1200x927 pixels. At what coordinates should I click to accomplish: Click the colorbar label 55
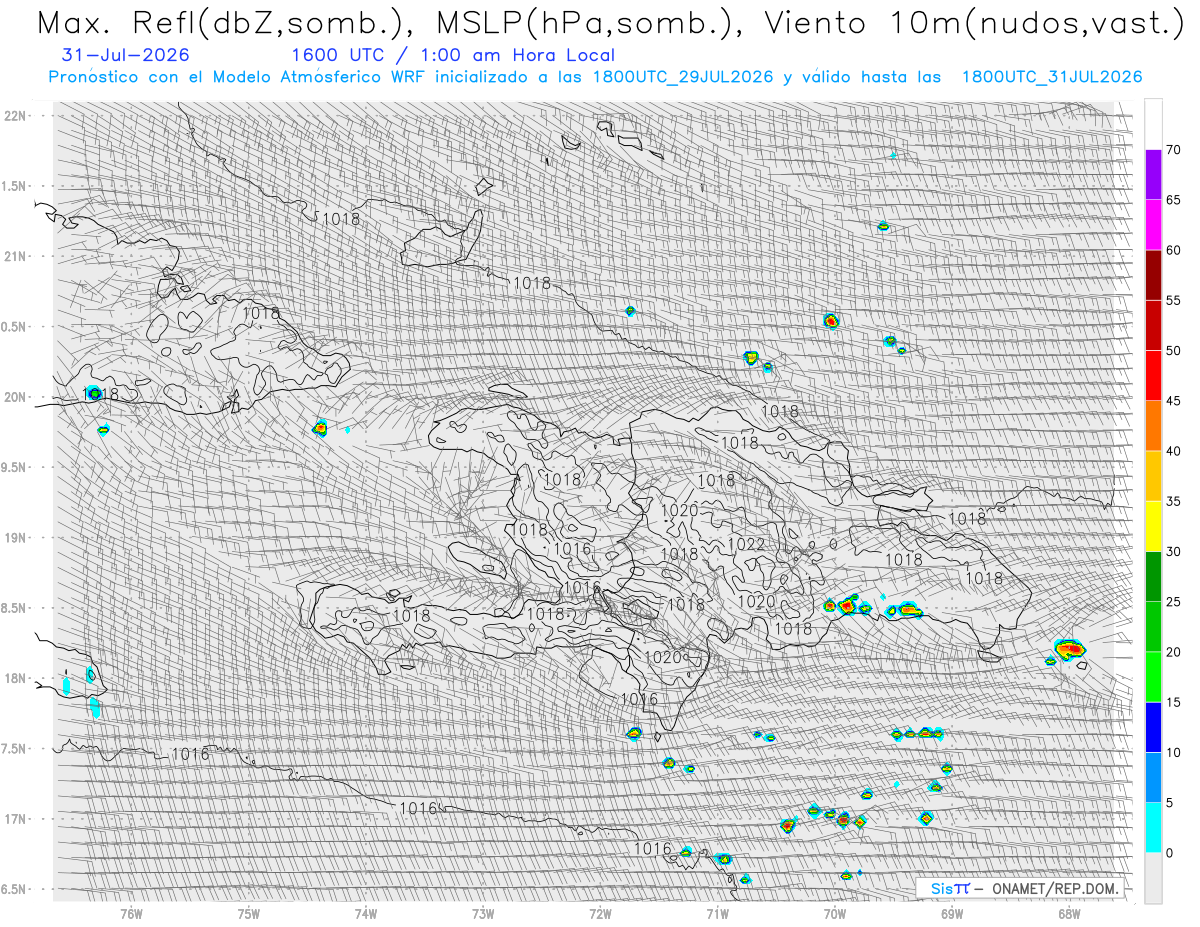click(1174, 300)
